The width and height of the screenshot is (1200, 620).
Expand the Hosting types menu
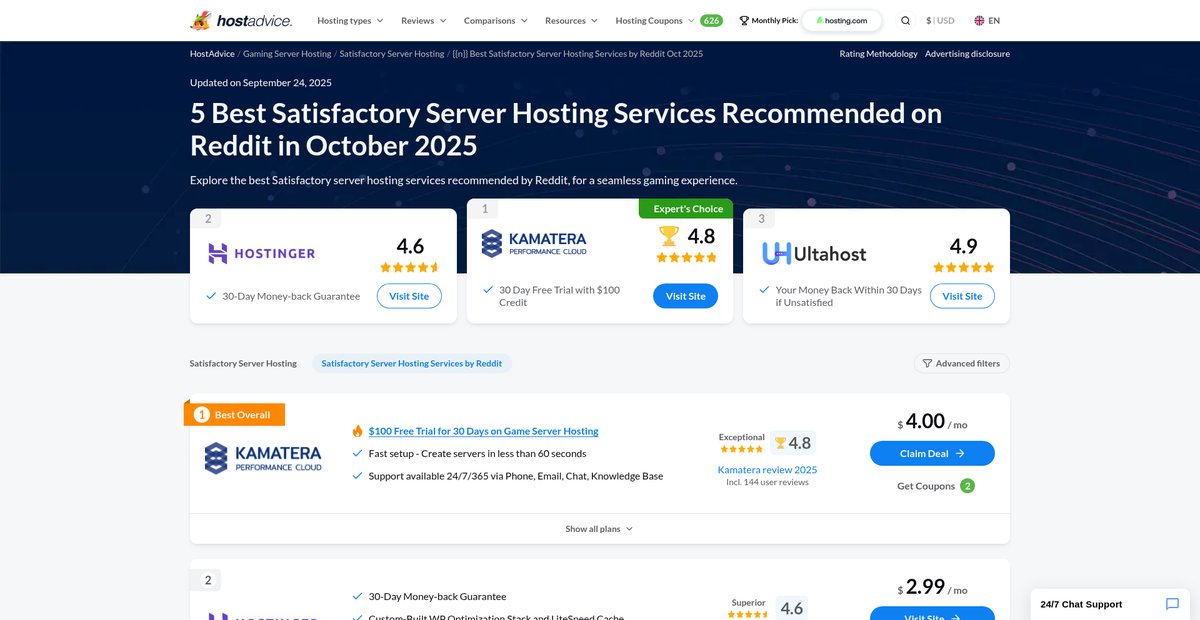350,20
